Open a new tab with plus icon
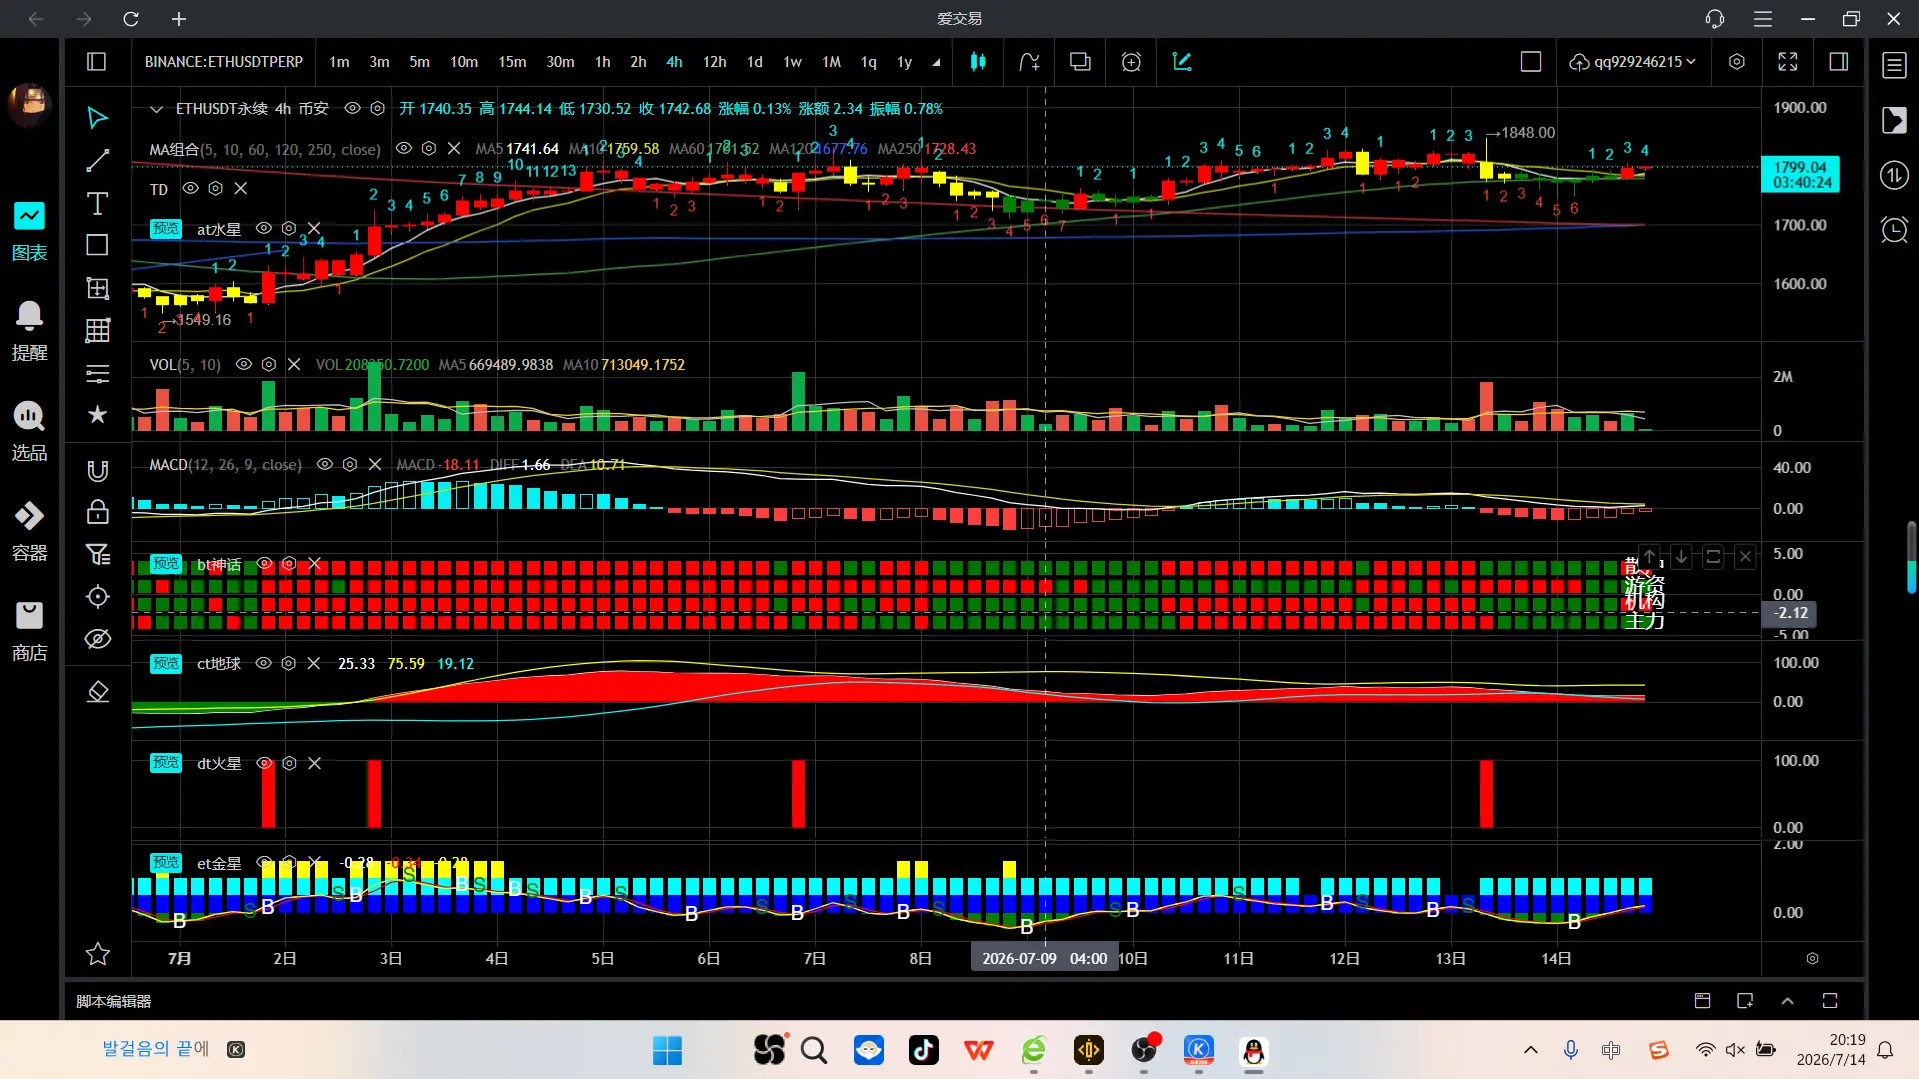 pyautogui.click(x=179, y=19)
